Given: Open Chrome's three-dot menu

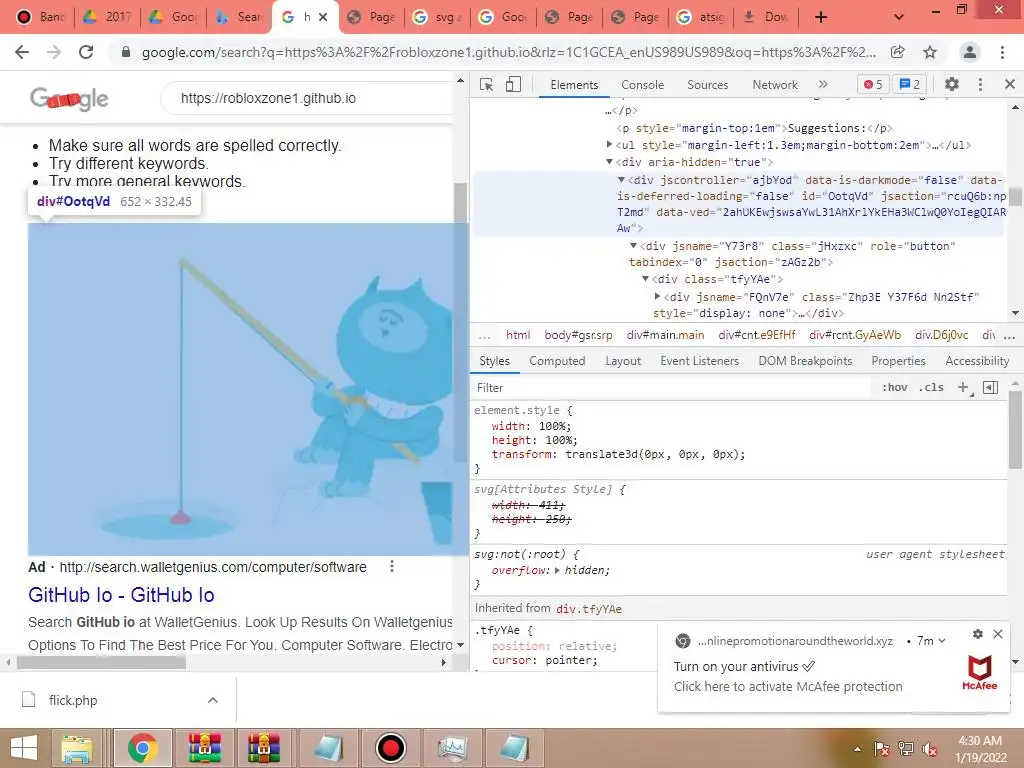Looking at the screenshot, I should pyautogui.click(x=1002, y=52).
